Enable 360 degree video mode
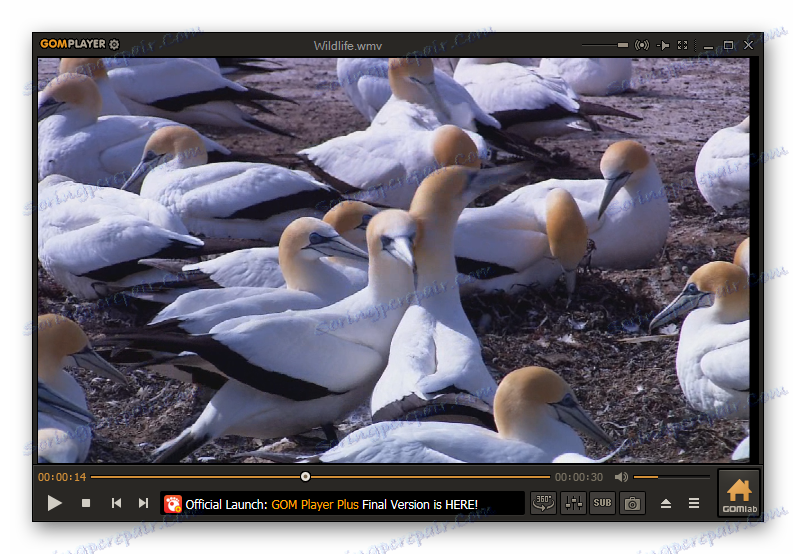 pos(543,503)
